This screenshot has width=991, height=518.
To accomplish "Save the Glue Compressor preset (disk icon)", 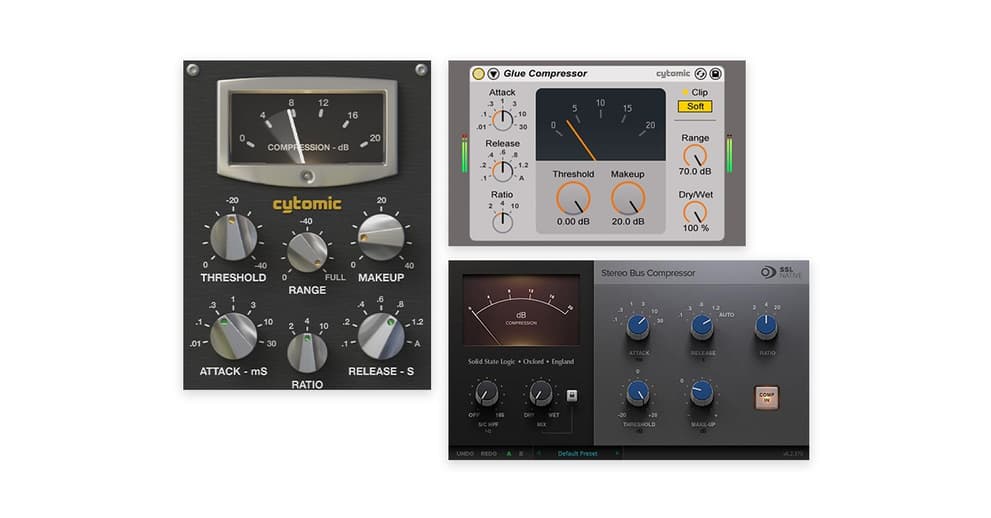I will (x=715, y=74).
